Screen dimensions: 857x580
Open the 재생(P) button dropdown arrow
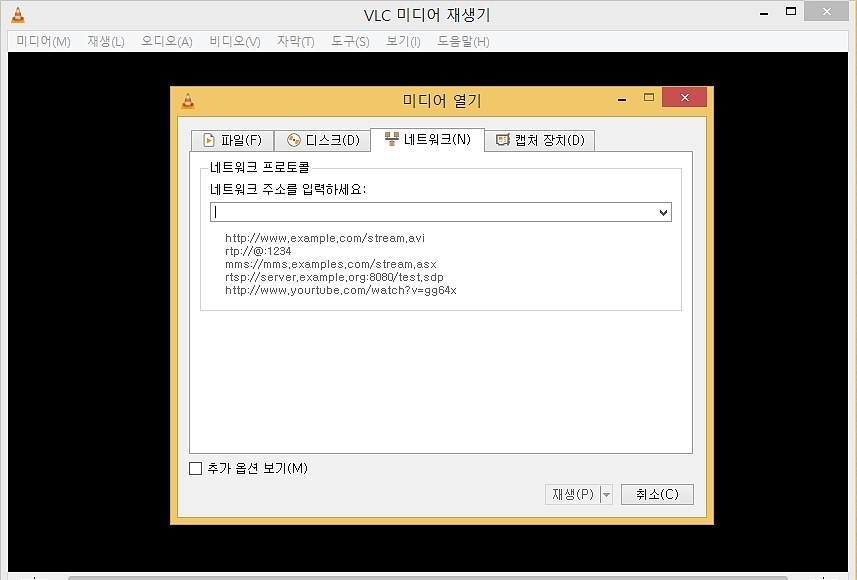[x=606, y=495]
